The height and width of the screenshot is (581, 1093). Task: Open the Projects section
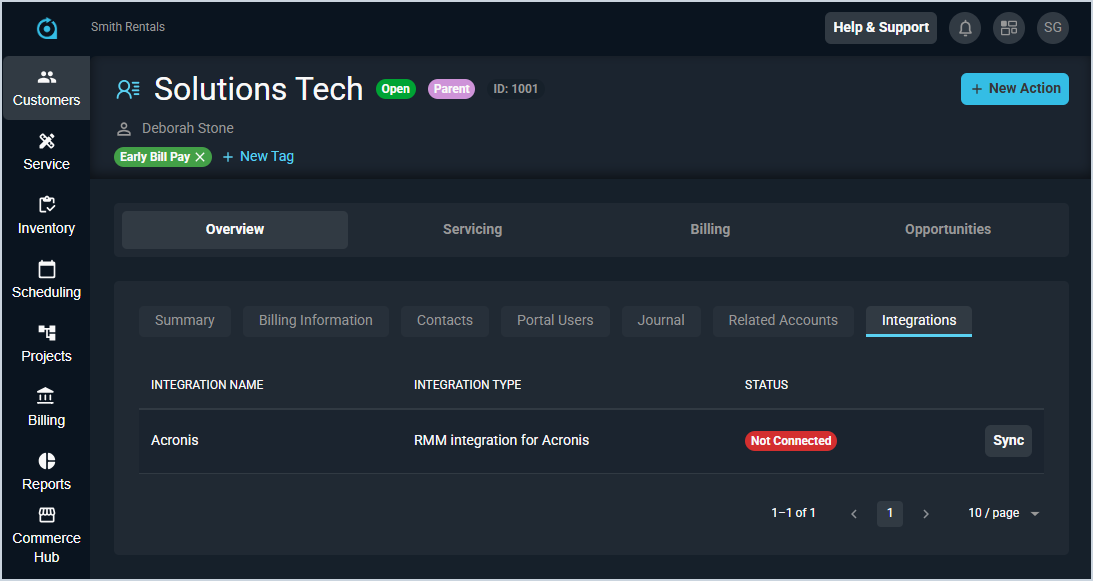46,344
